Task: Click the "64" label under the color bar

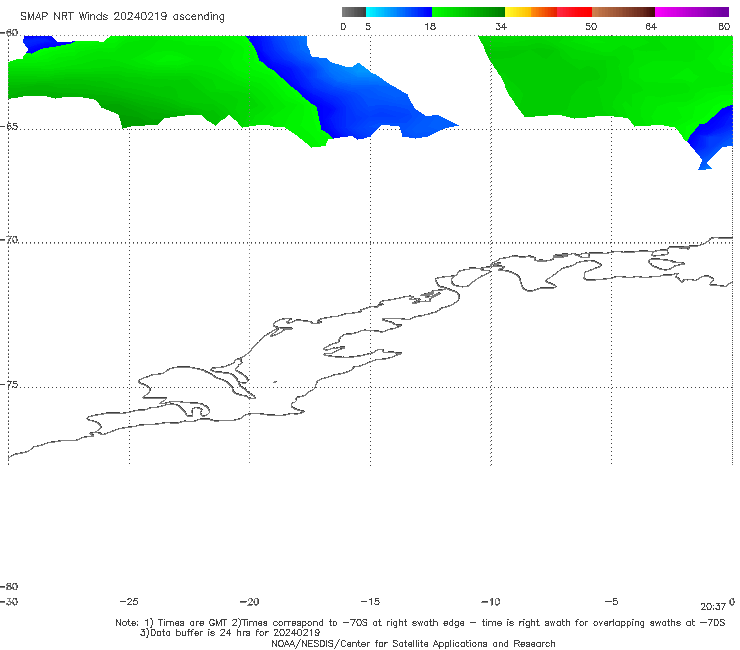Action: click(651, 26)
